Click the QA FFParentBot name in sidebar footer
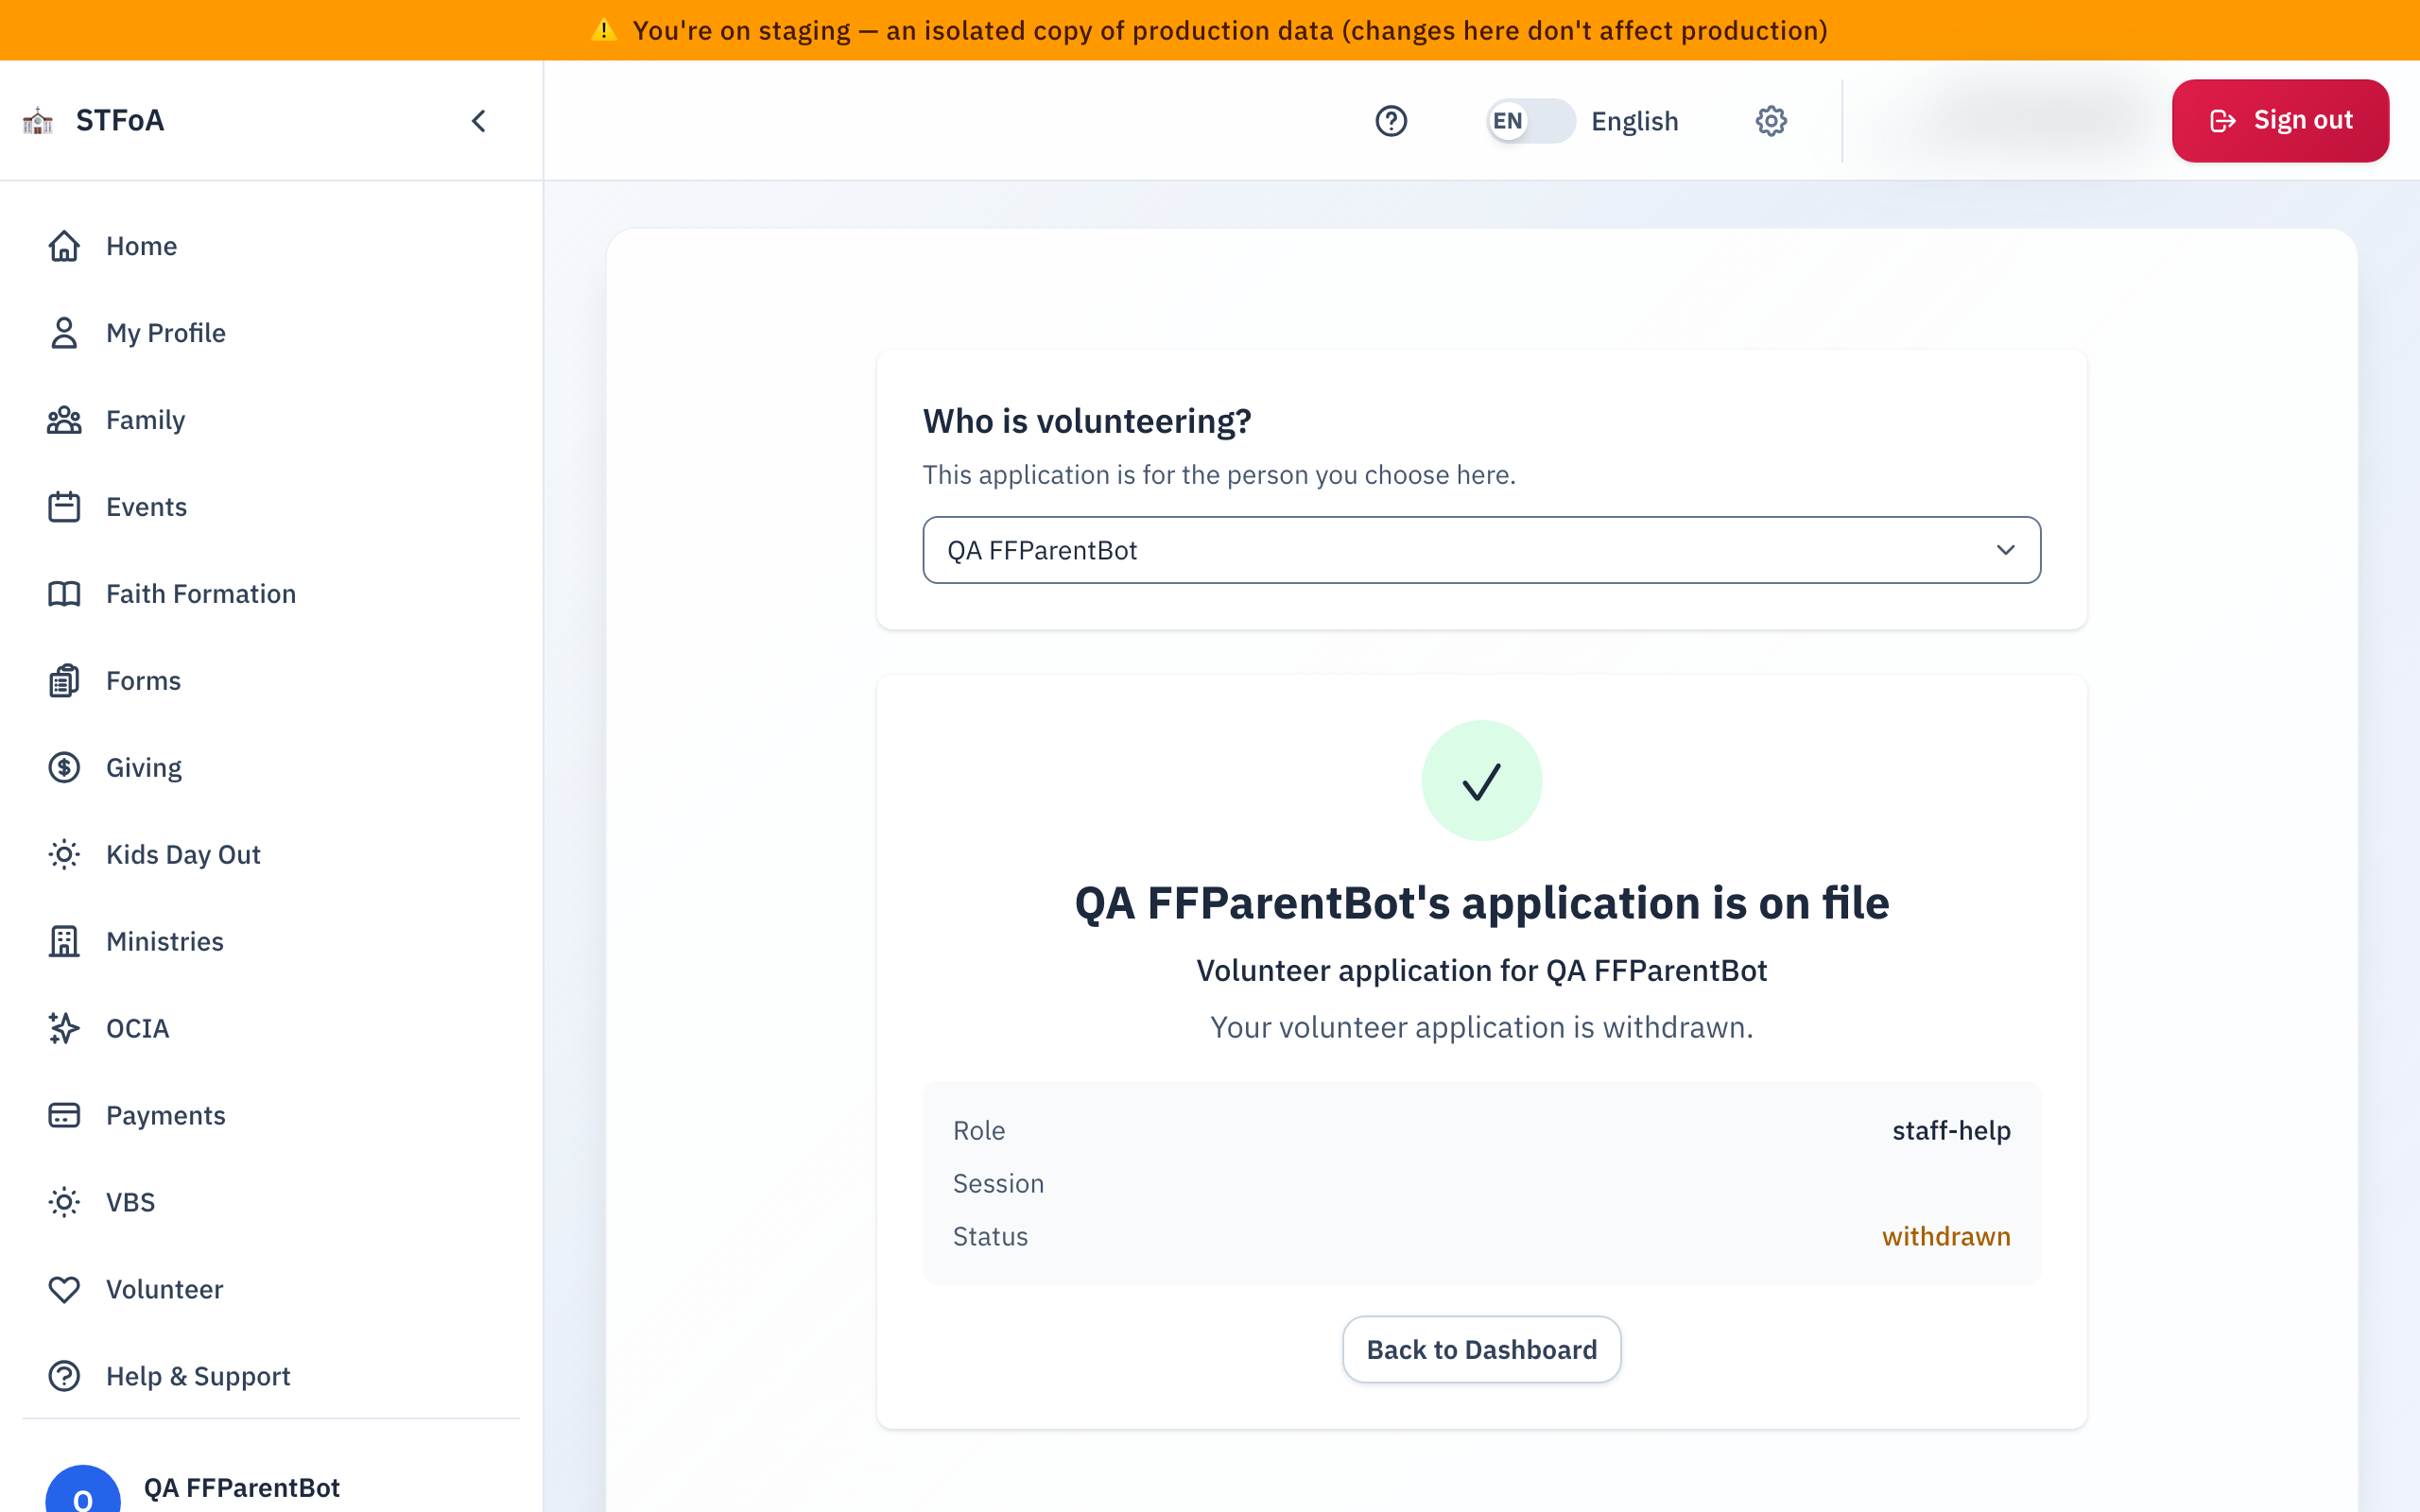Viewport: 2420px width, 1512px height. pos(242,1488)
